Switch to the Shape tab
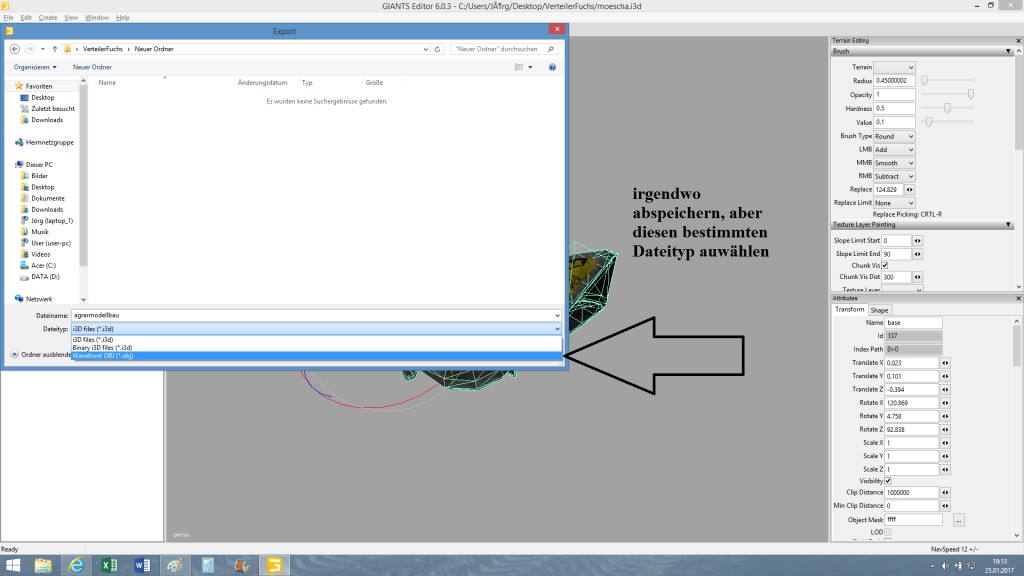1024x576 pixels. tap(879, 310)
